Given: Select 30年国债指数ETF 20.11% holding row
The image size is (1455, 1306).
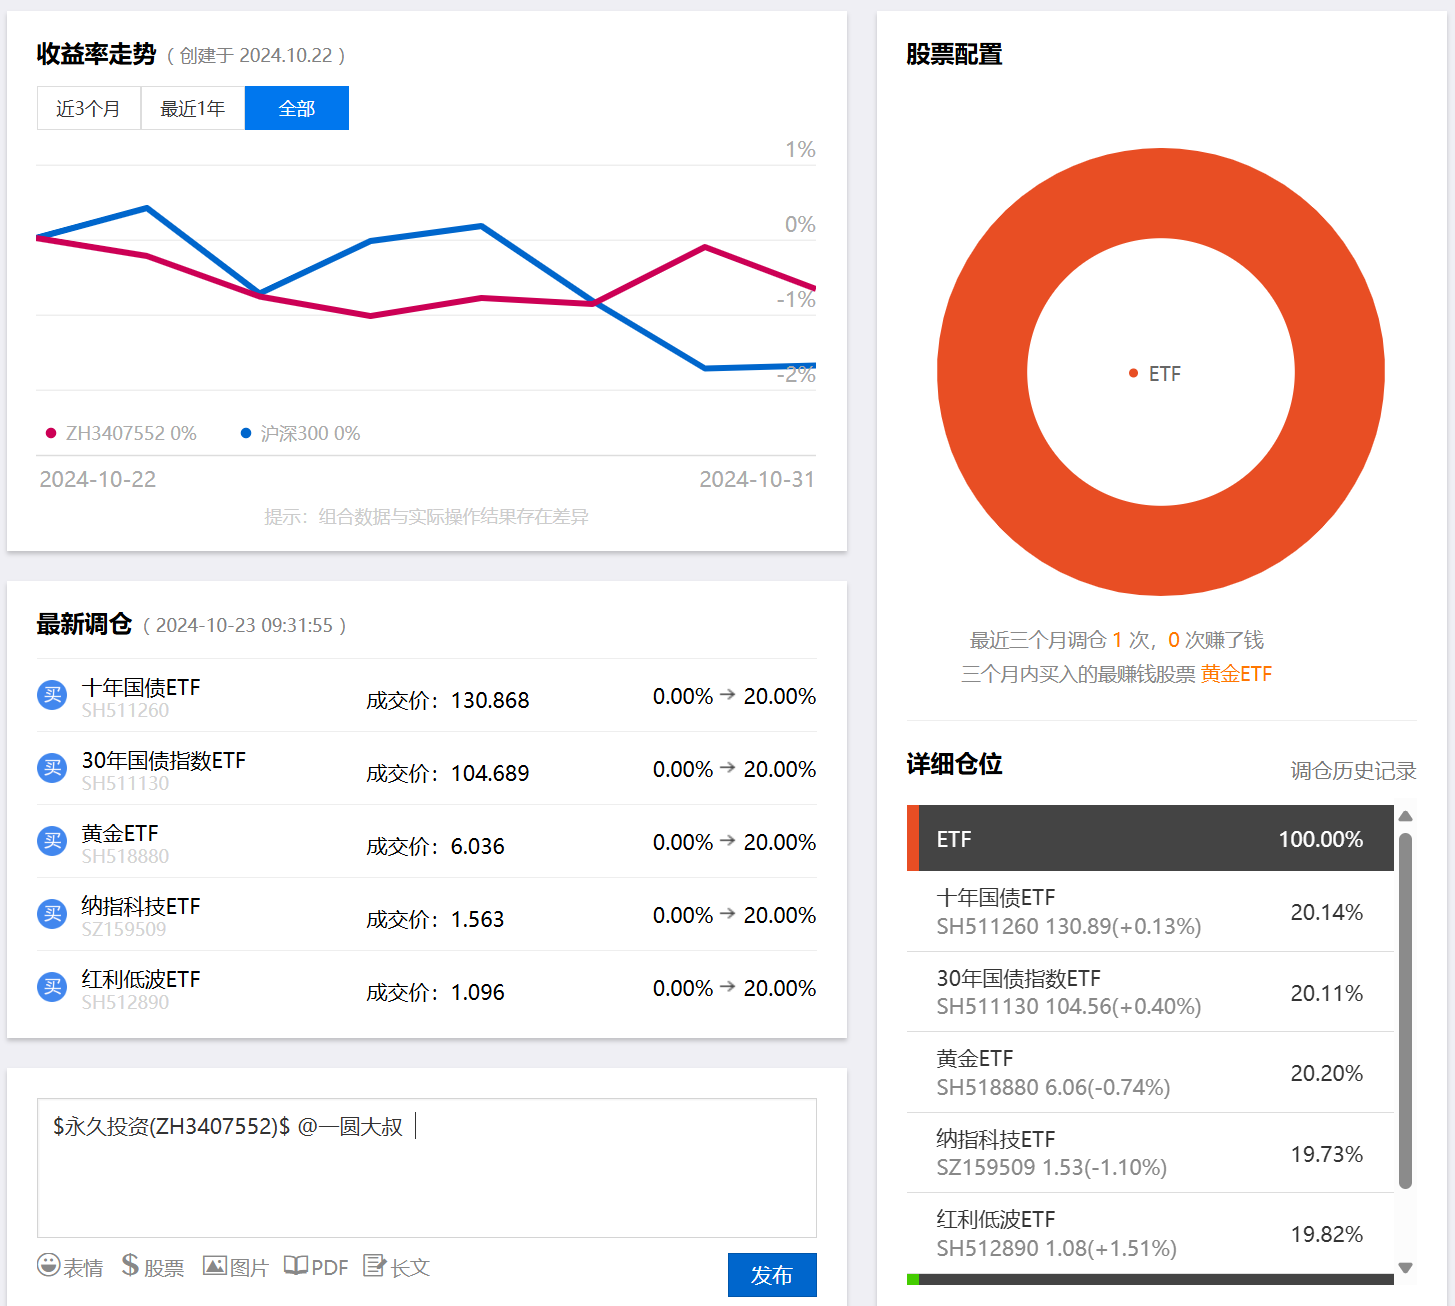Looking at the screenshot, I should point(1150,992).
